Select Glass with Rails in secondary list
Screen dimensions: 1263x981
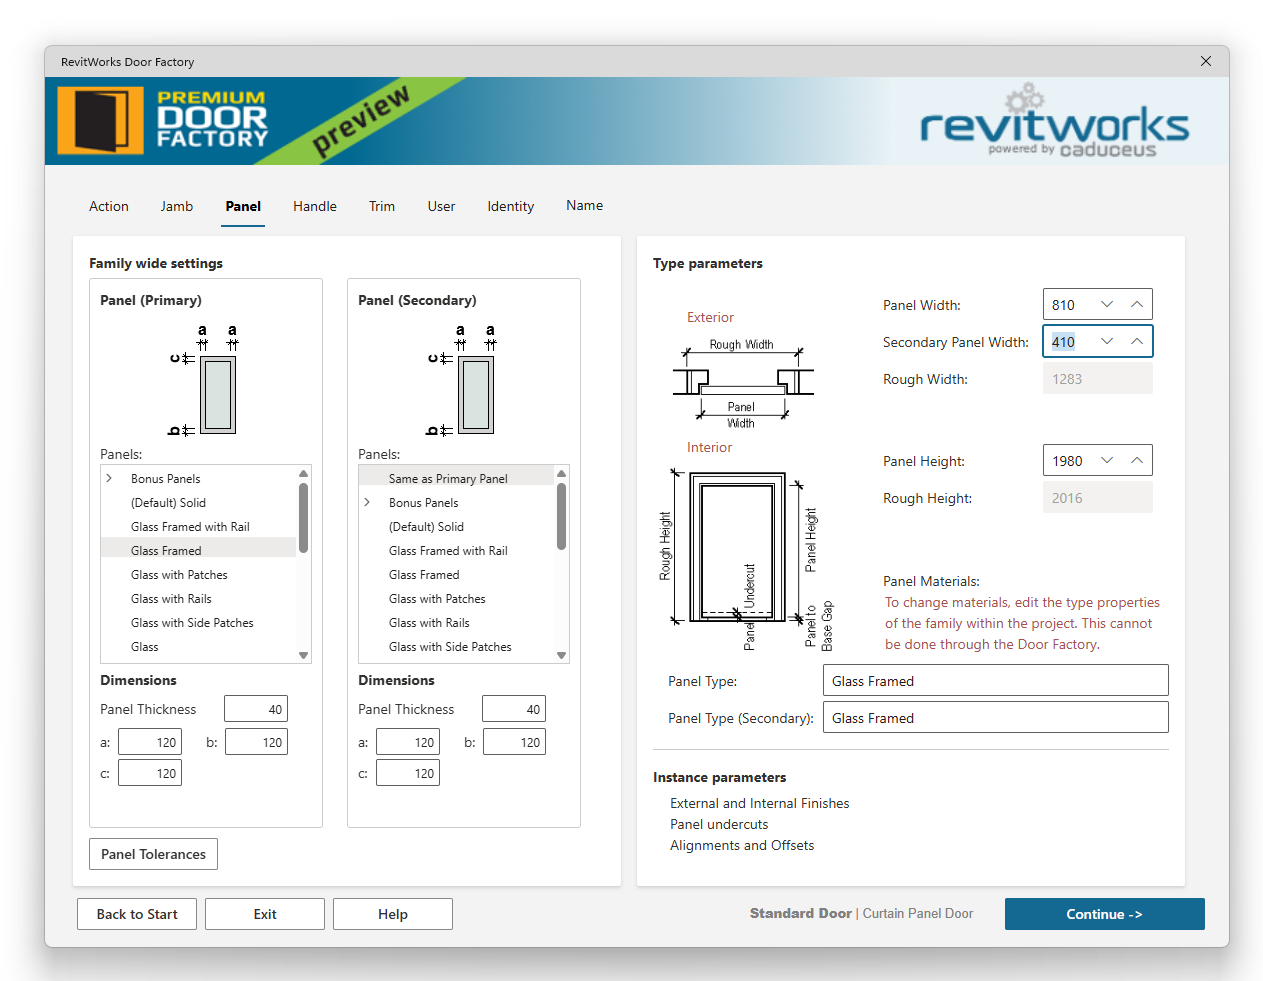[429, 623]
